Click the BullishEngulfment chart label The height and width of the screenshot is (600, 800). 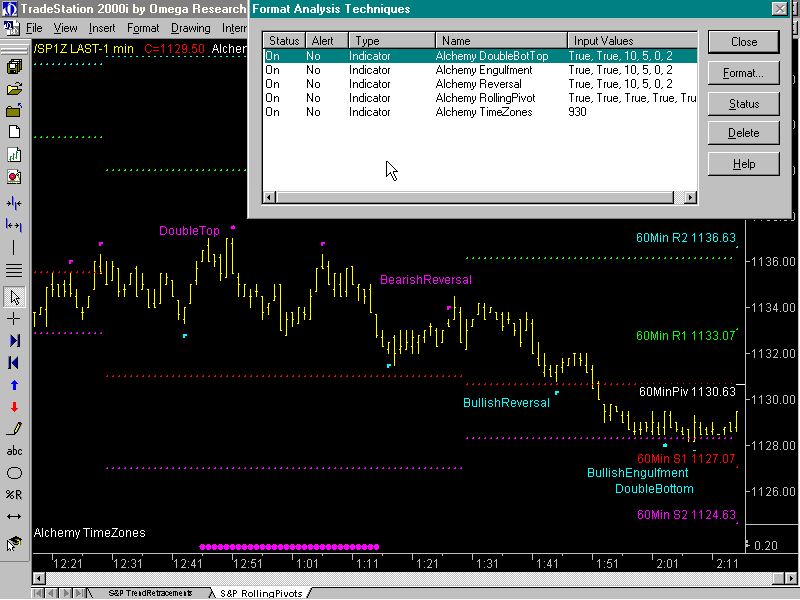click(x=638, y=473)
